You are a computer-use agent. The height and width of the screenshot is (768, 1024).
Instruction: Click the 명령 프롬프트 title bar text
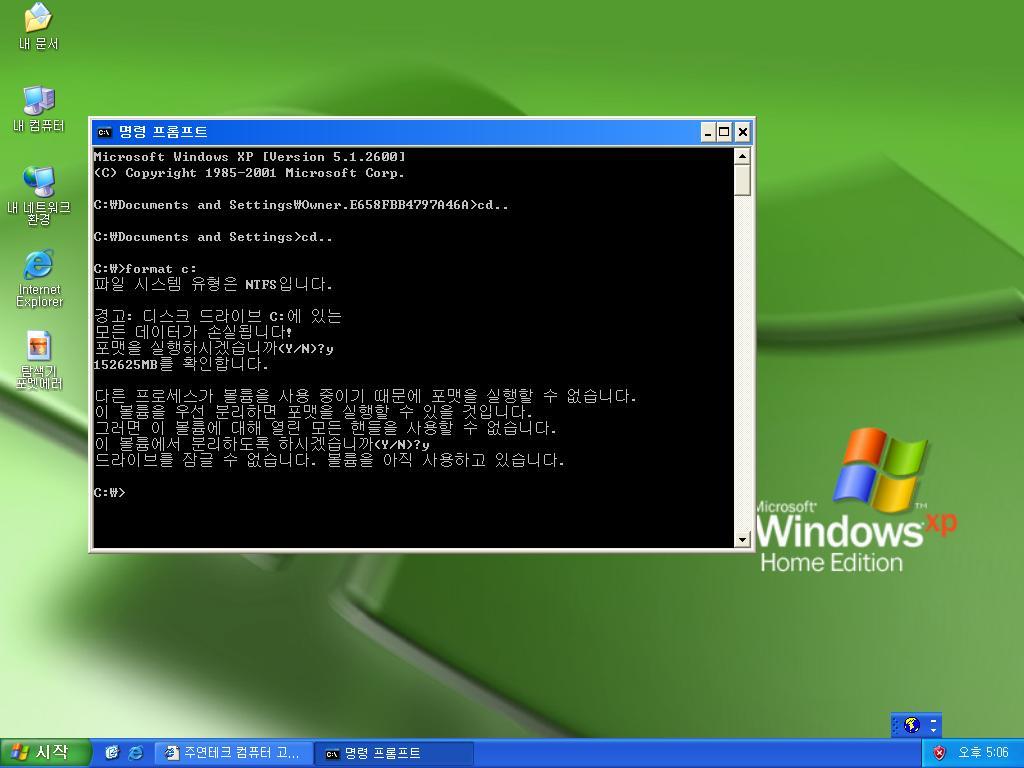coord(163,132)
